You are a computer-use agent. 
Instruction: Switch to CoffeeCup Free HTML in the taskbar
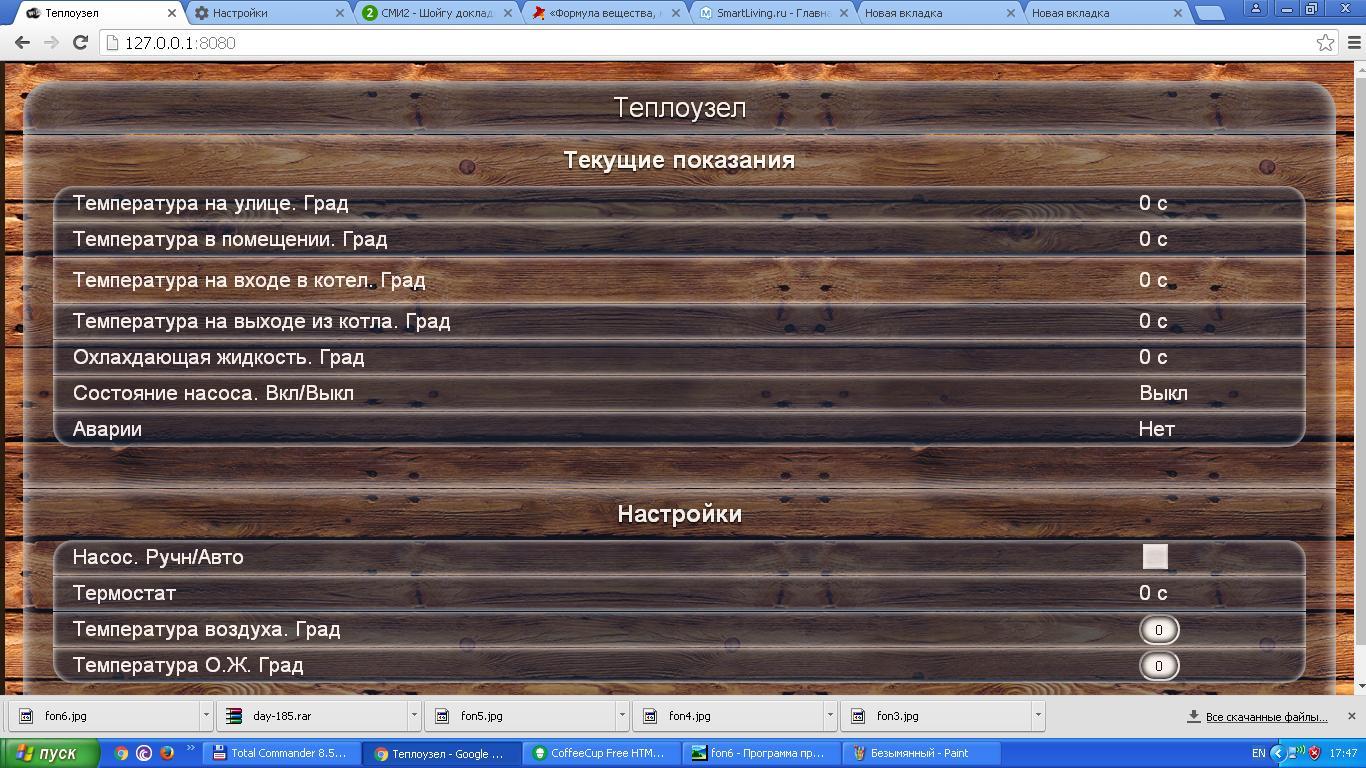pos(602,753)
